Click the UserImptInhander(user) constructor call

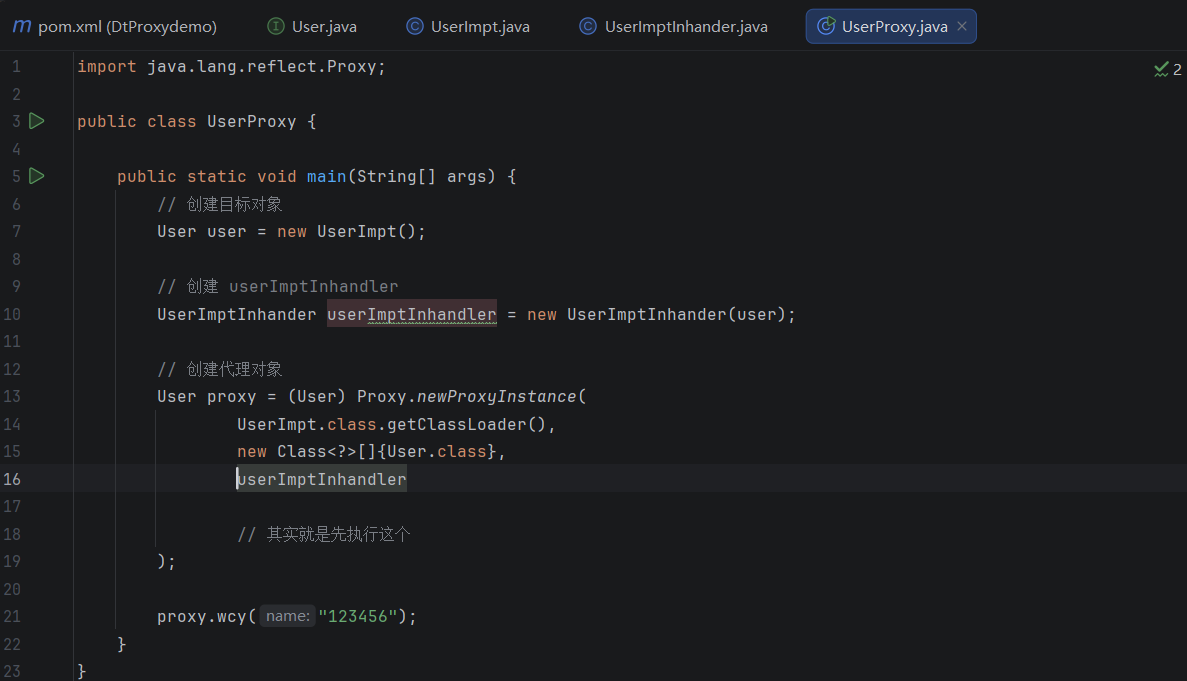click(x=677, y=314)
